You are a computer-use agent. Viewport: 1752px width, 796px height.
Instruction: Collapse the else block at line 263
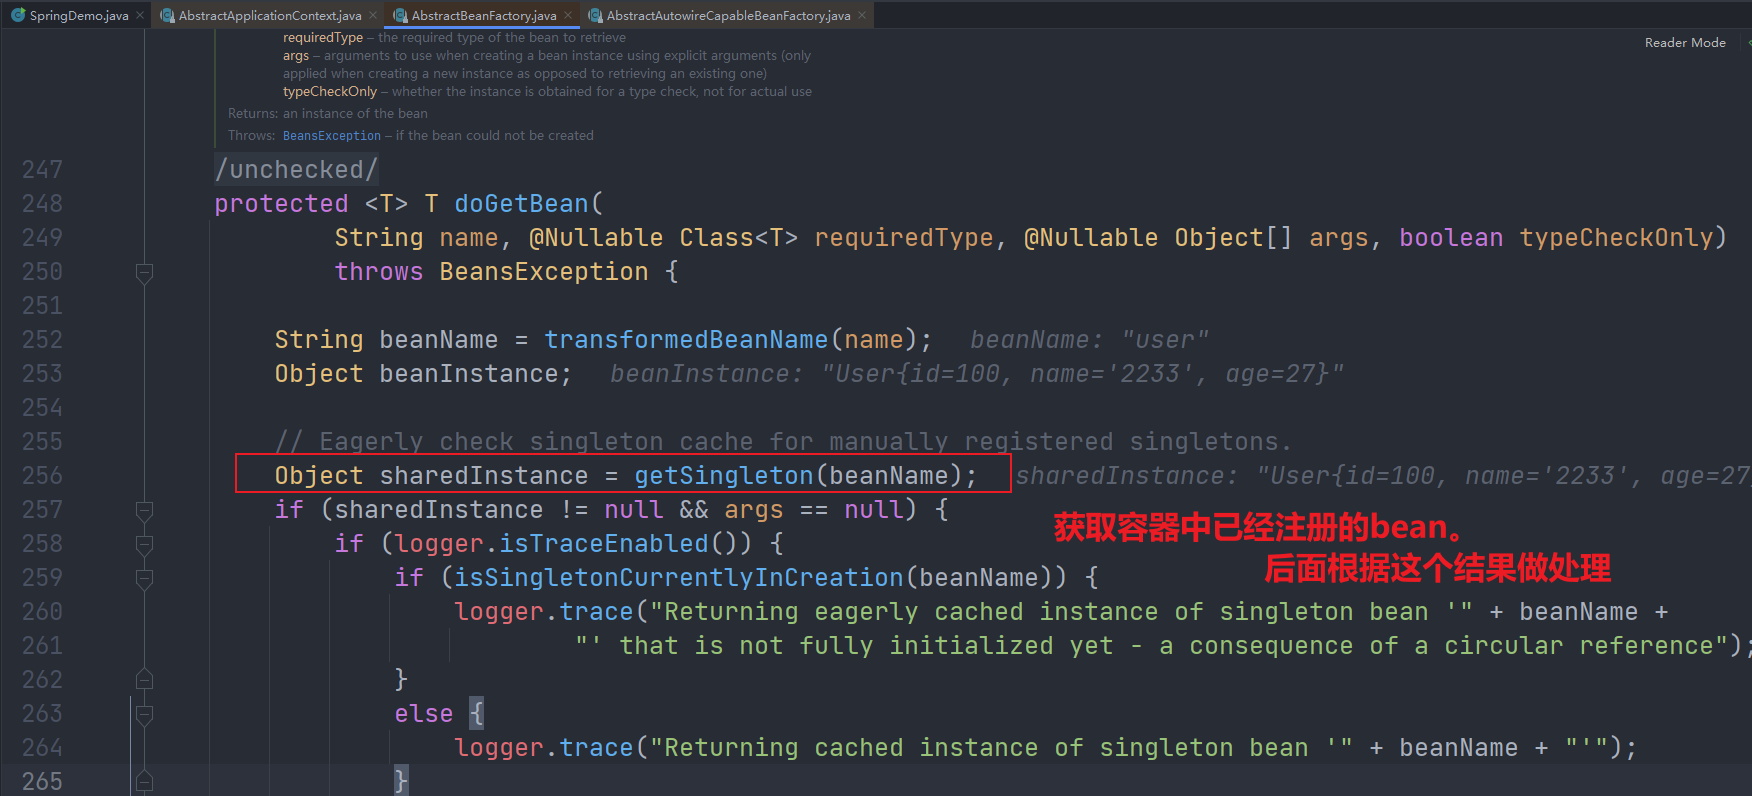[144, 714]
